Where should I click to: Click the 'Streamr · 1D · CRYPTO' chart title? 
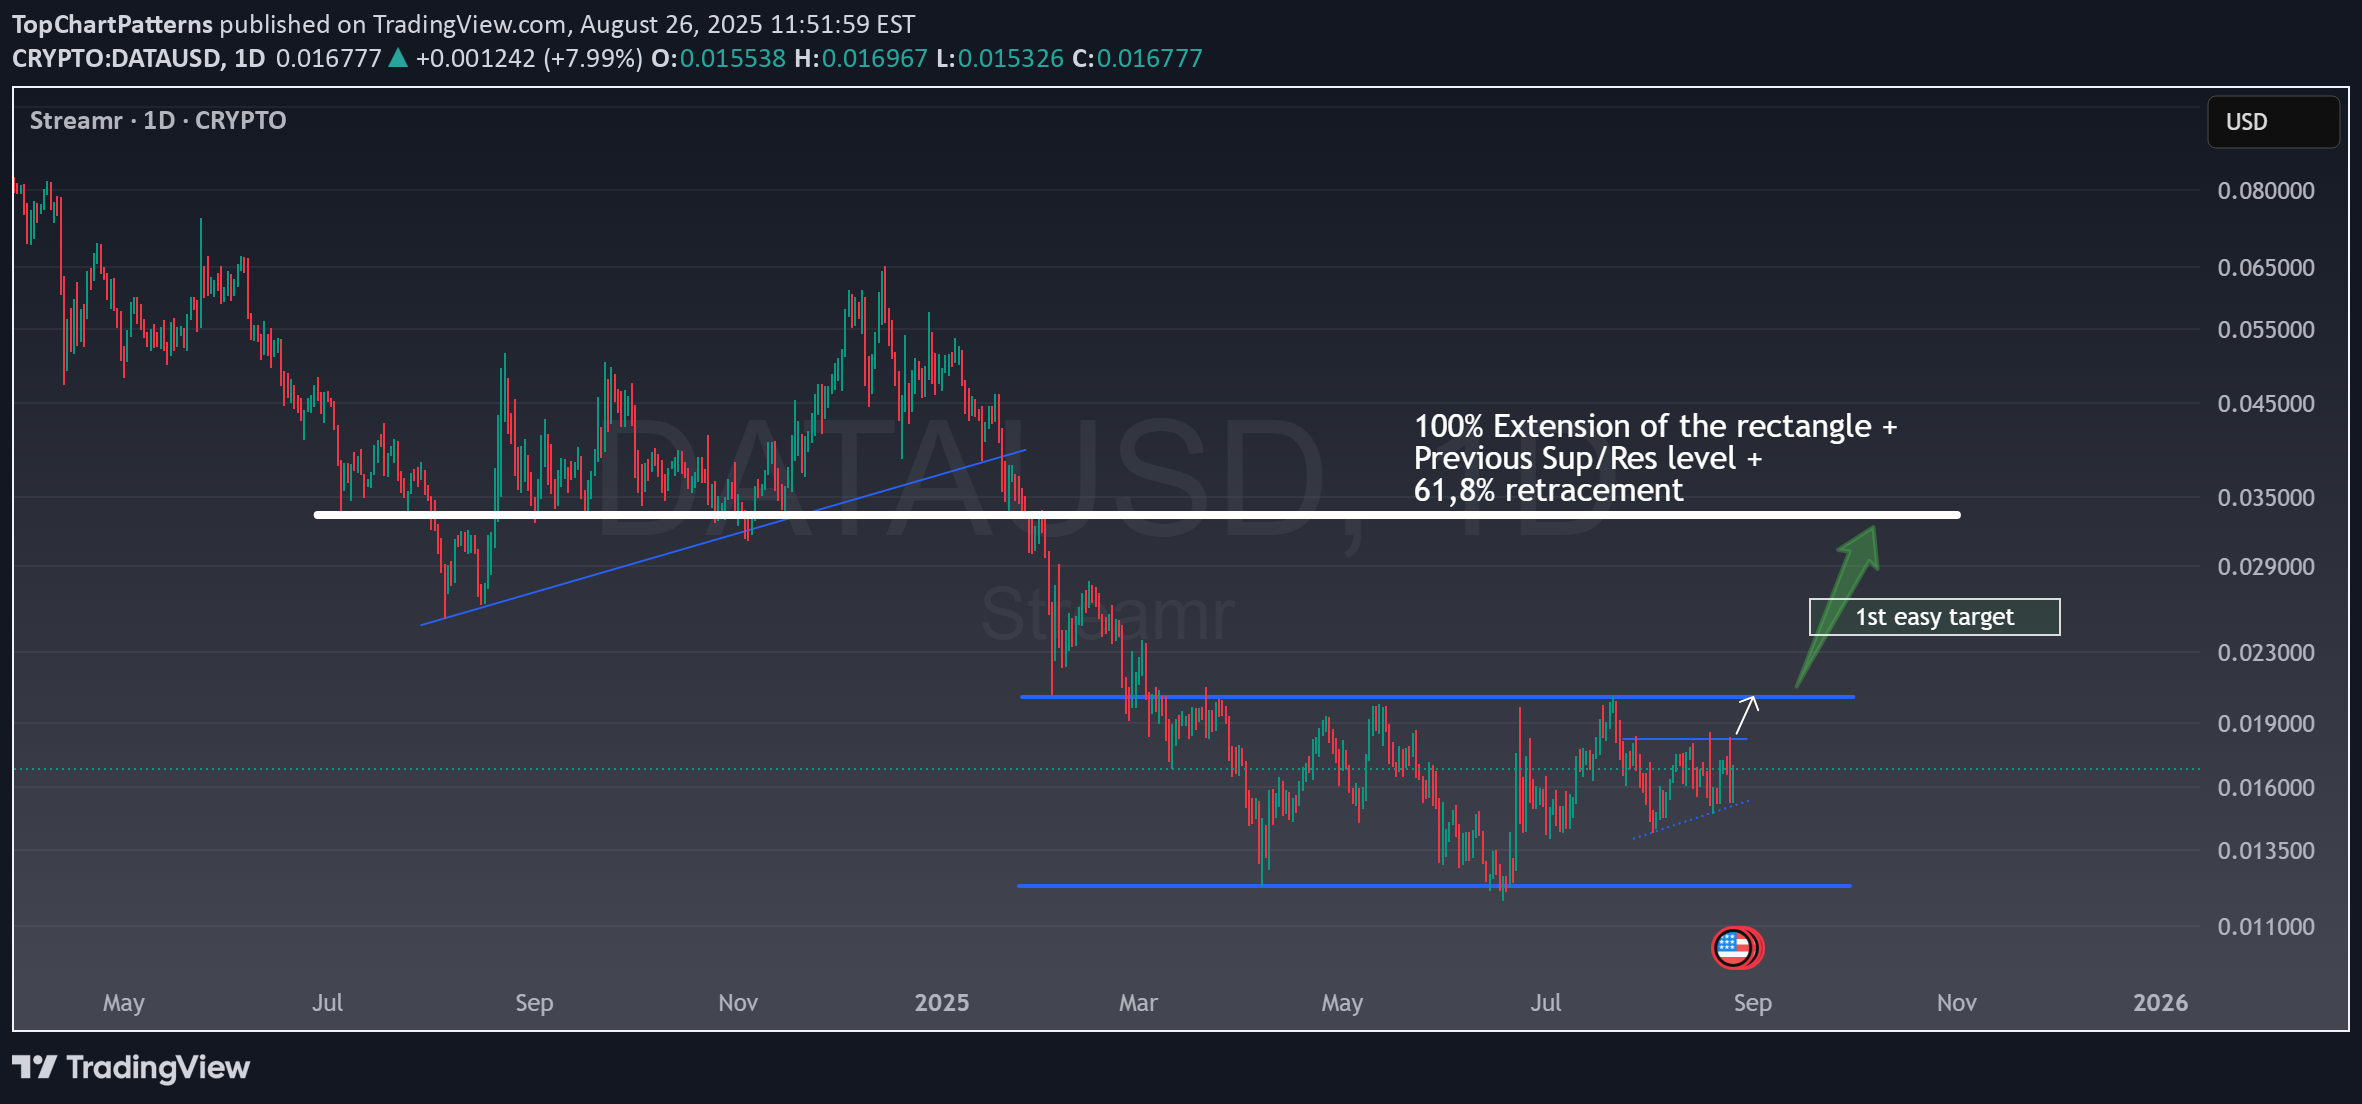click(x=158, y=121)
